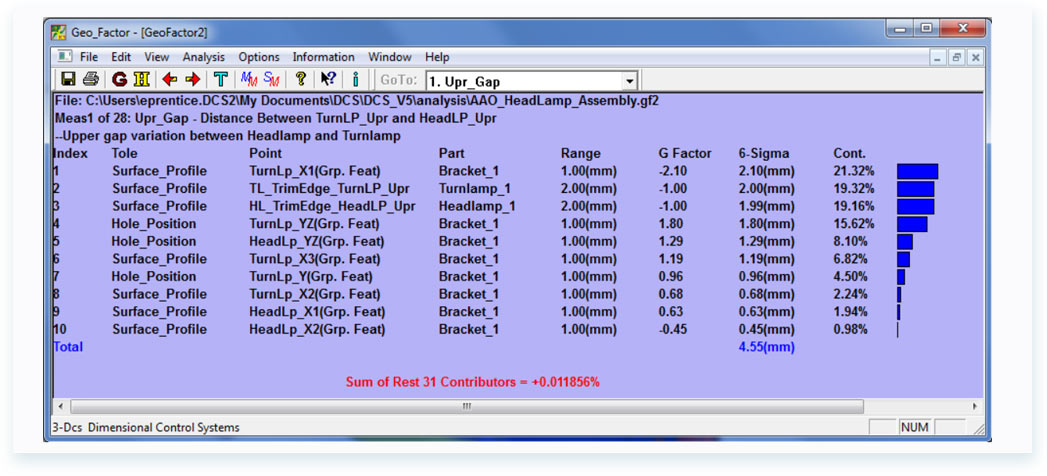Click the MM toolbar icon
Image resolution: width=1047 pixels, height=476 pixels.
point(248,80)
